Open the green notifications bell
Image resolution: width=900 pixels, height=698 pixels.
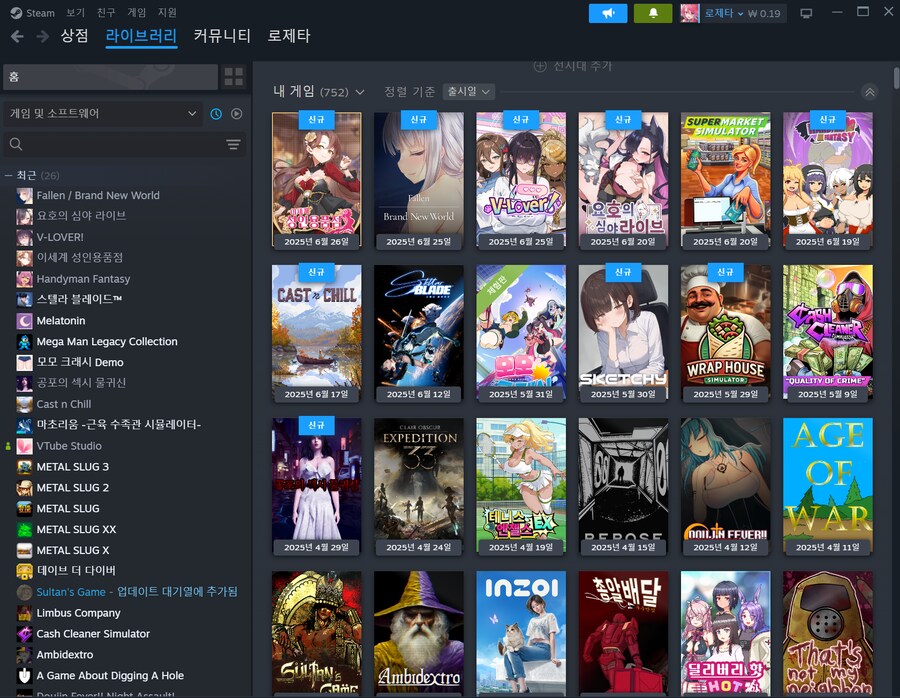653,13
